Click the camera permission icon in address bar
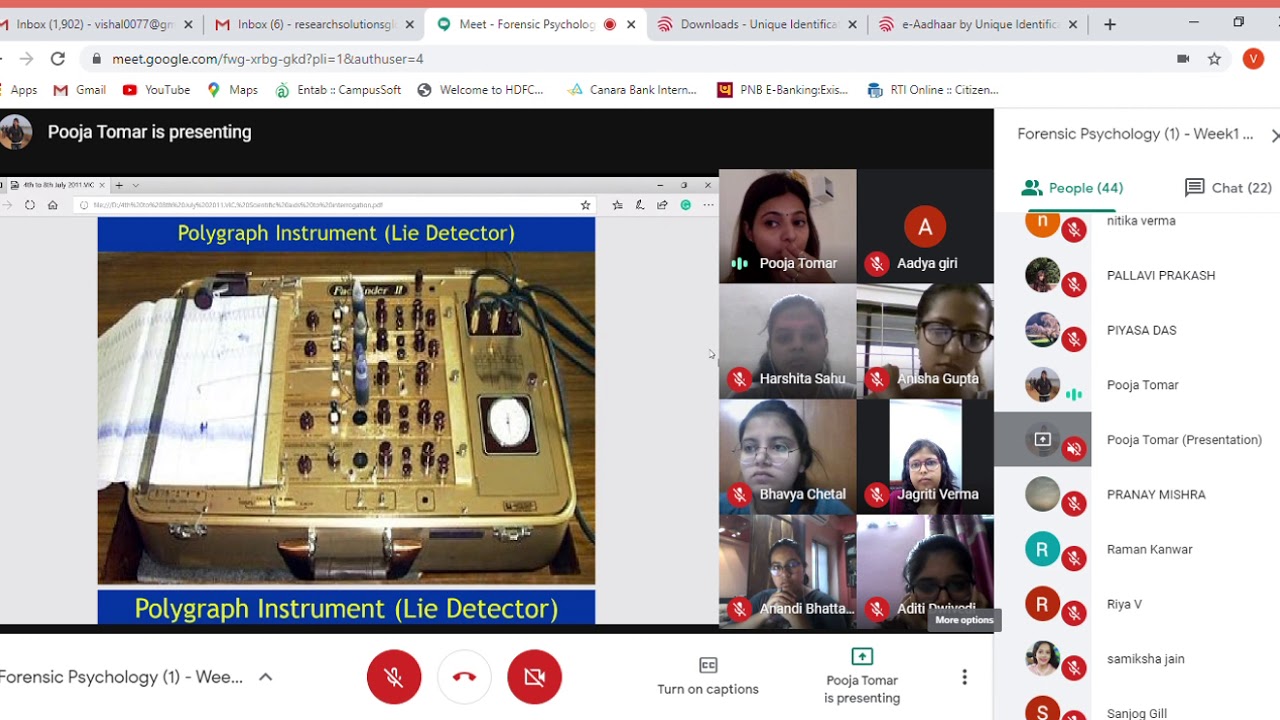The height and width of the screenshot is (720, 1280). [x=1183, y=59]
